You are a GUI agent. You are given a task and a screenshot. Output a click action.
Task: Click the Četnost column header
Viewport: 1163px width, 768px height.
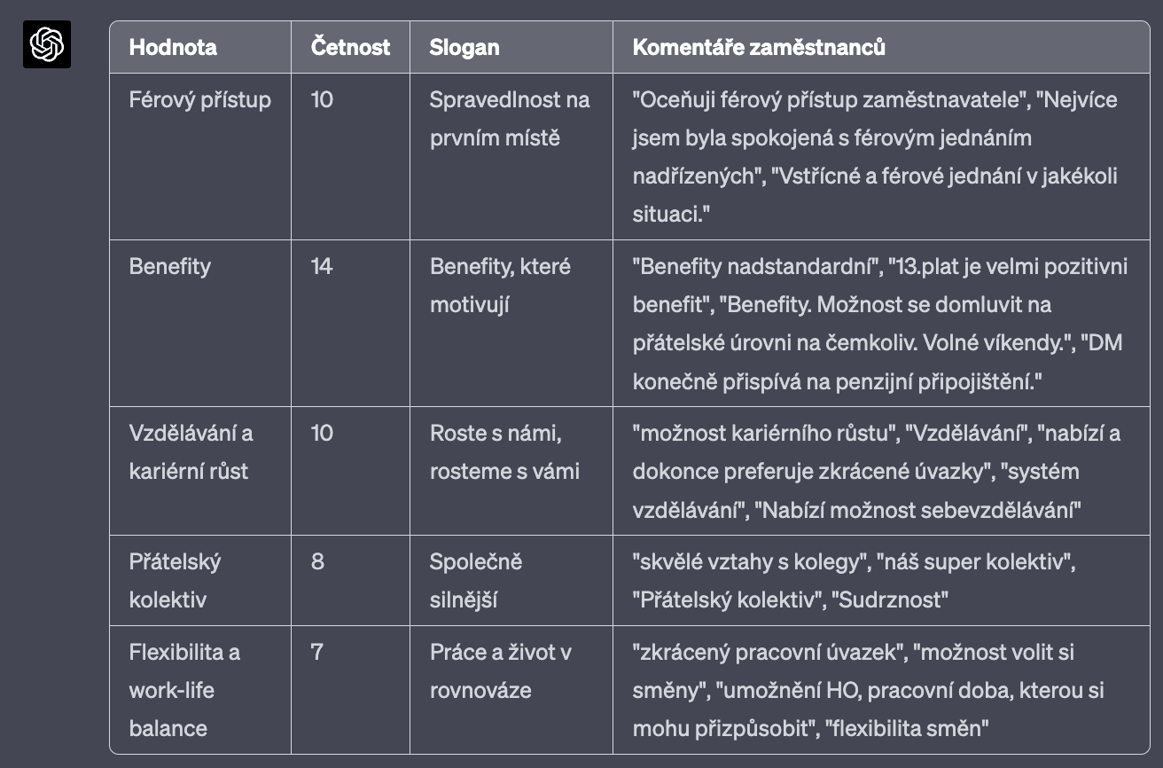350,47
